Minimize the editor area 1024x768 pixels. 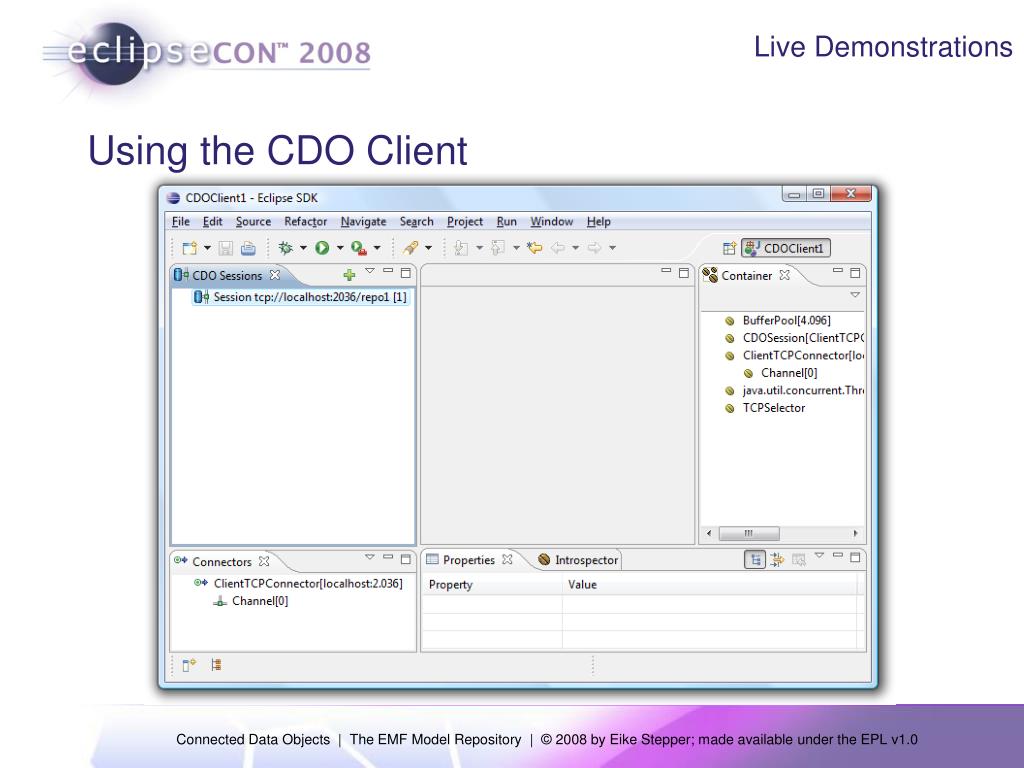click(x=666, y=270)
